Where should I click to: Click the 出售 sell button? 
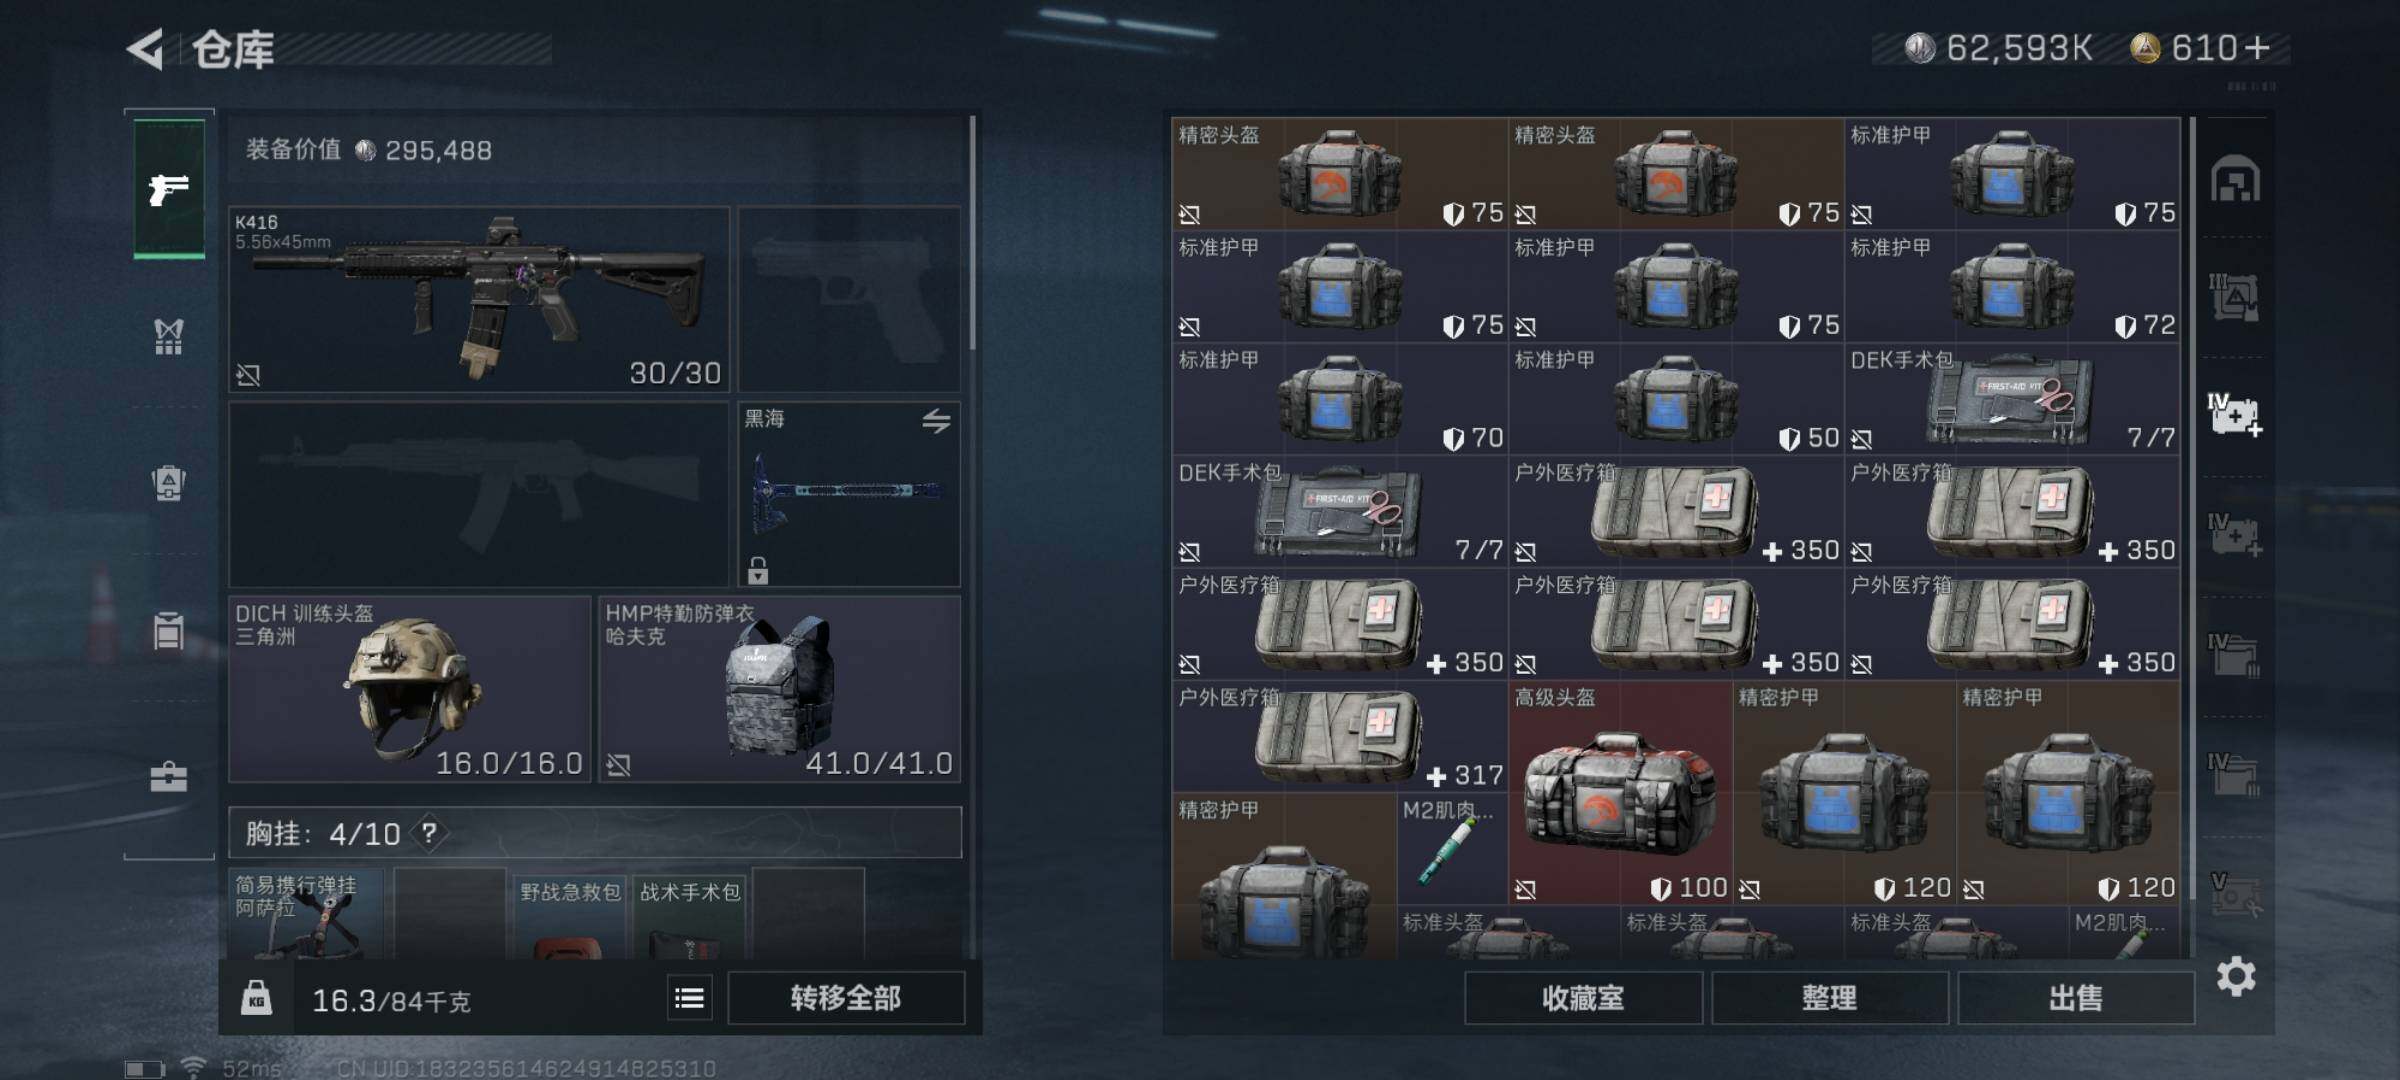[2076, 998]
